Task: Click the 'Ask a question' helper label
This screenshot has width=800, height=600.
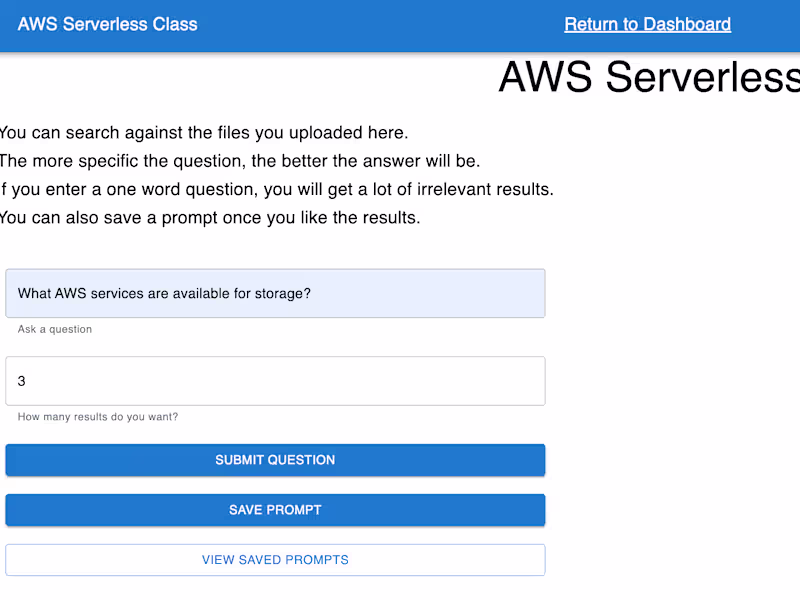Action: [x=55, y=329]
